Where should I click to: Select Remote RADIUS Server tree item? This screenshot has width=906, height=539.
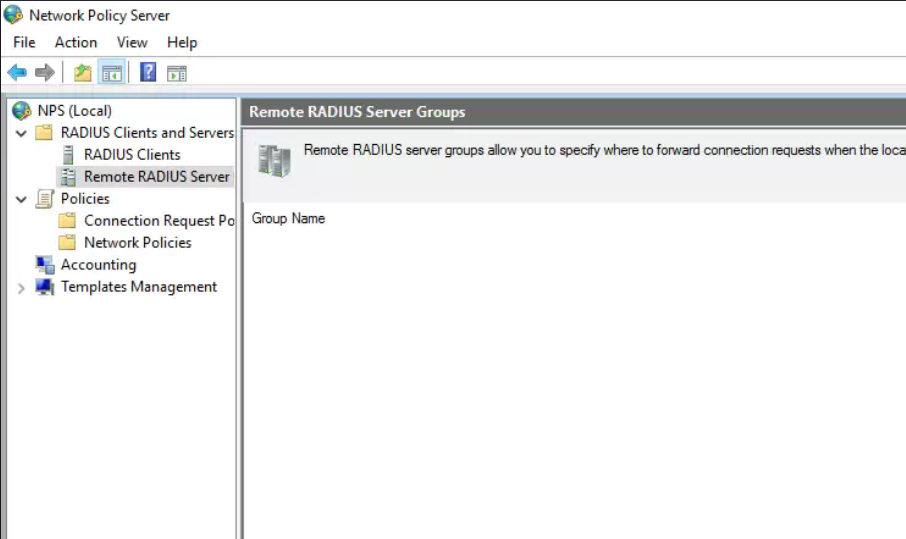tap(157, 176)
